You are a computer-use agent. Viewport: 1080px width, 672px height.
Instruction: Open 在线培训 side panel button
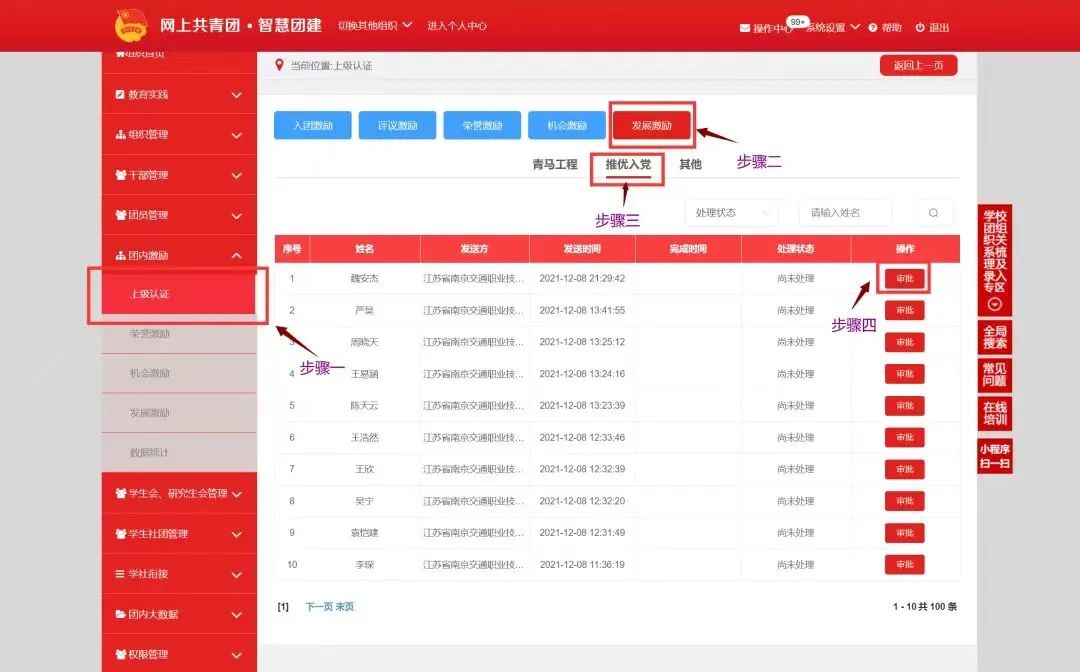(995, 413)
